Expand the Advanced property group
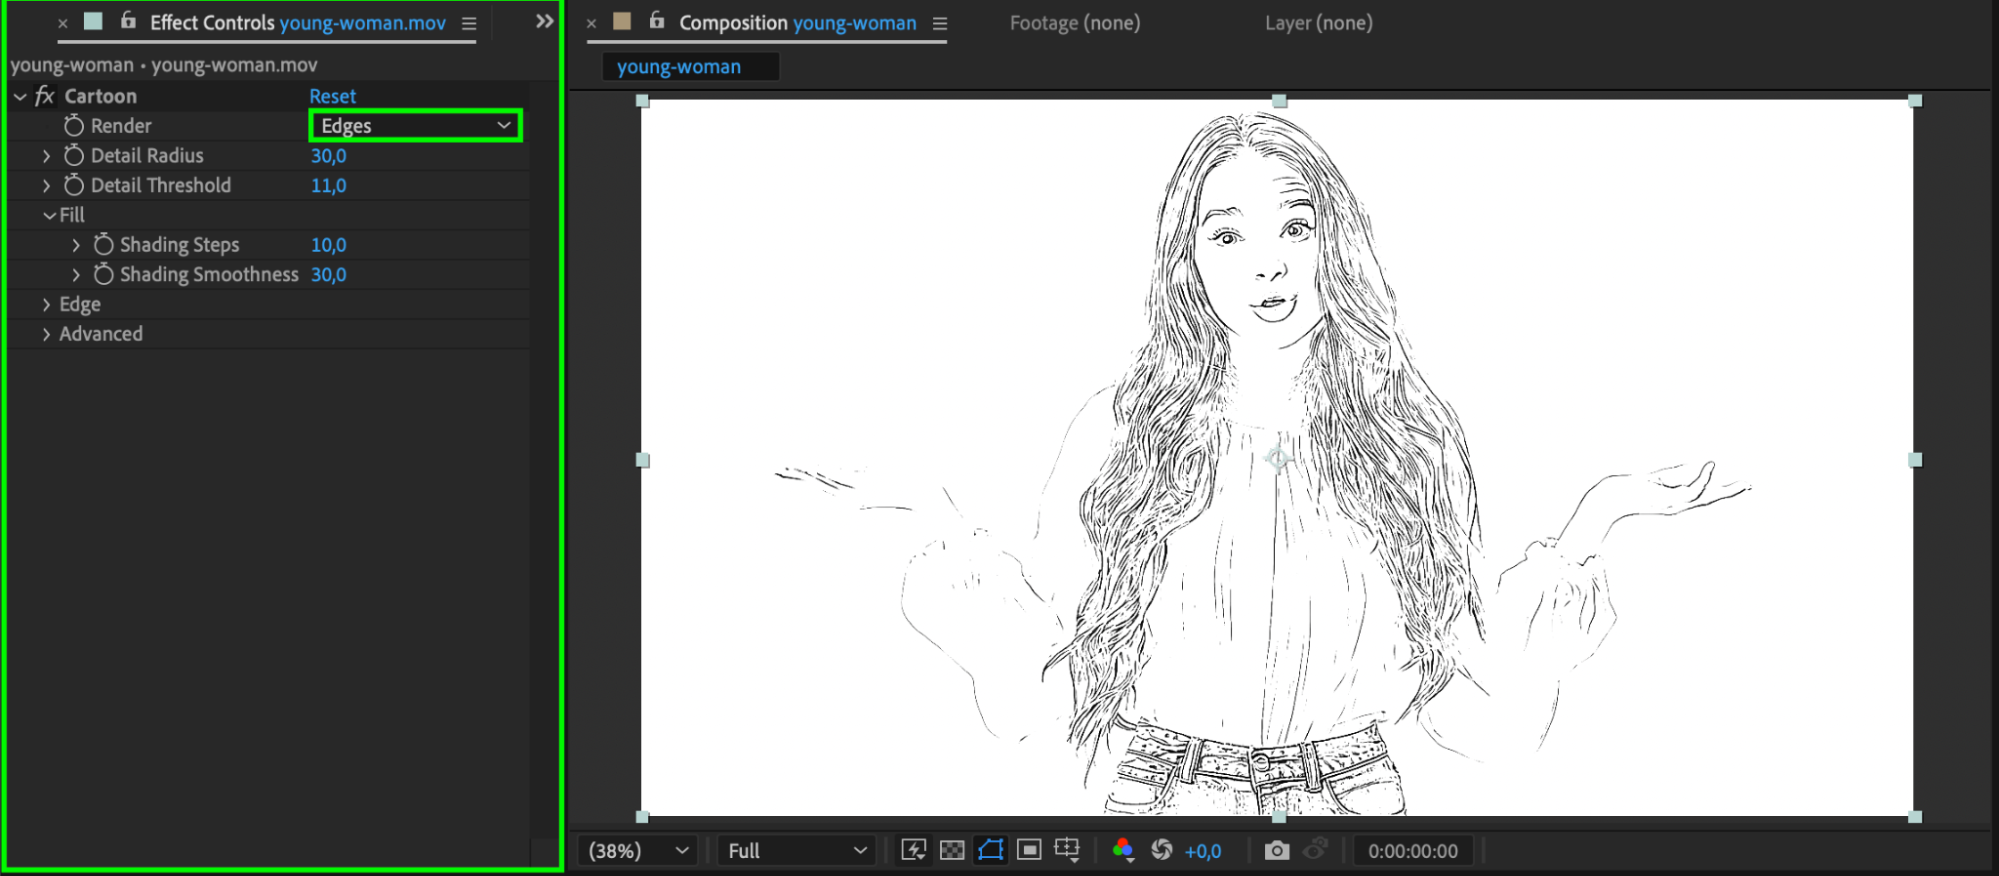 [x=46, y=334]
